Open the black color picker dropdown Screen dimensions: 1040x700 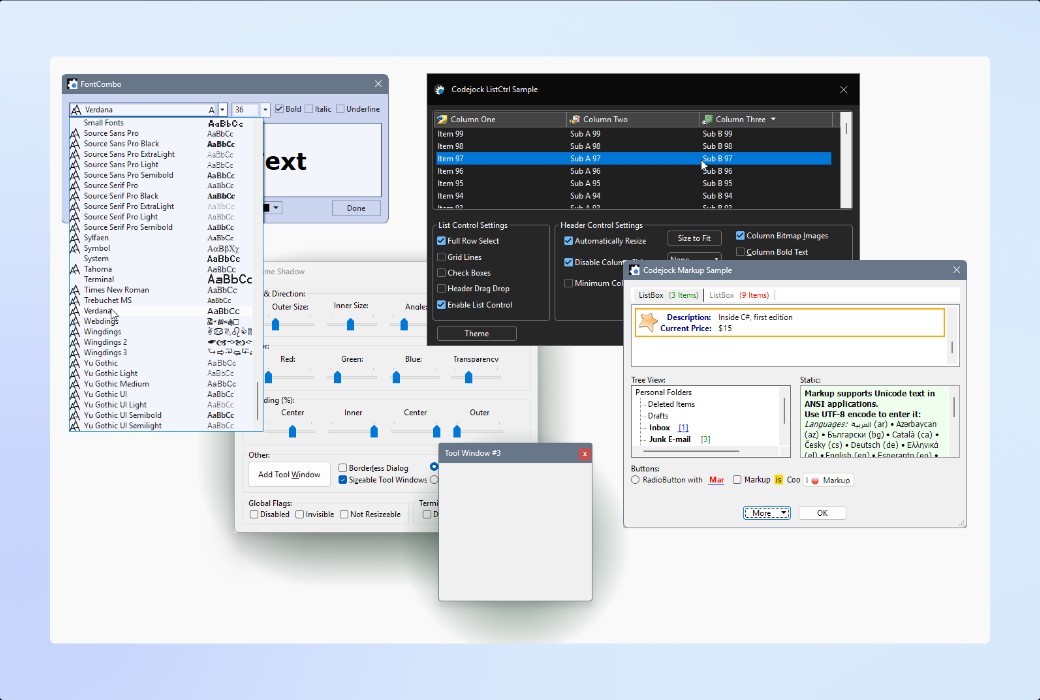point(276,208)
